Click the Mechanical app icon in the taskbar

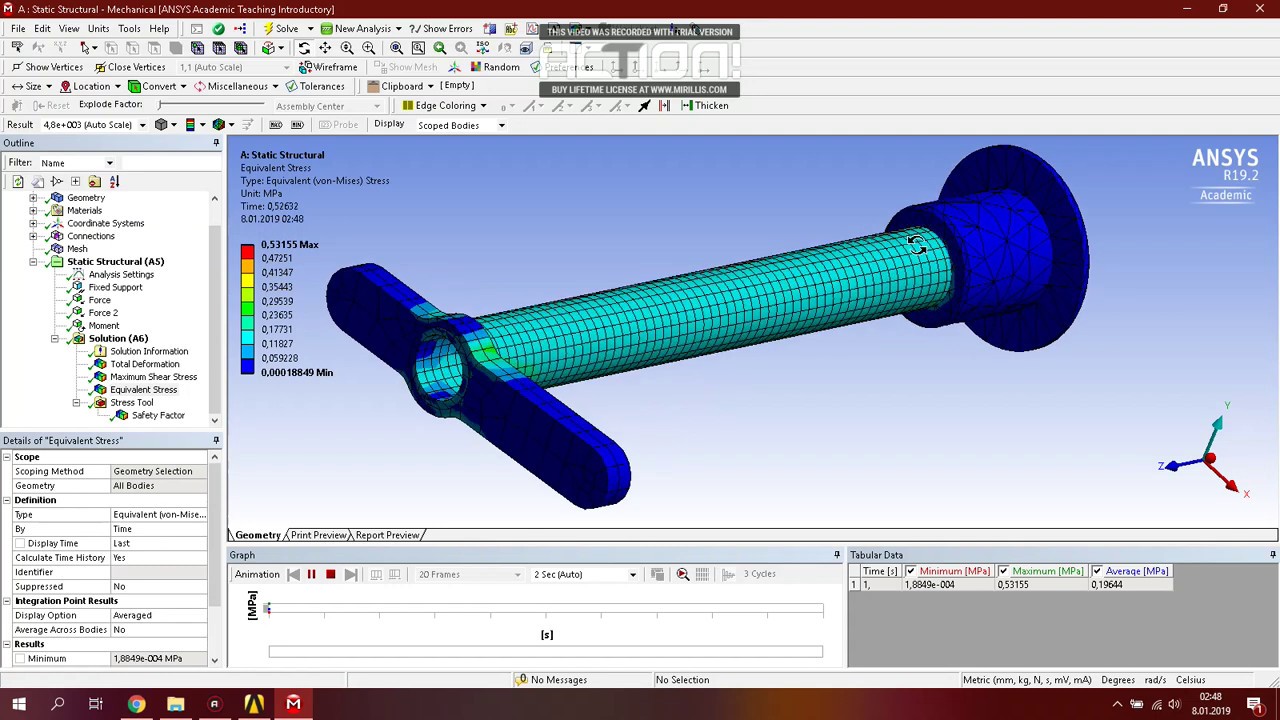pos(293,704)
